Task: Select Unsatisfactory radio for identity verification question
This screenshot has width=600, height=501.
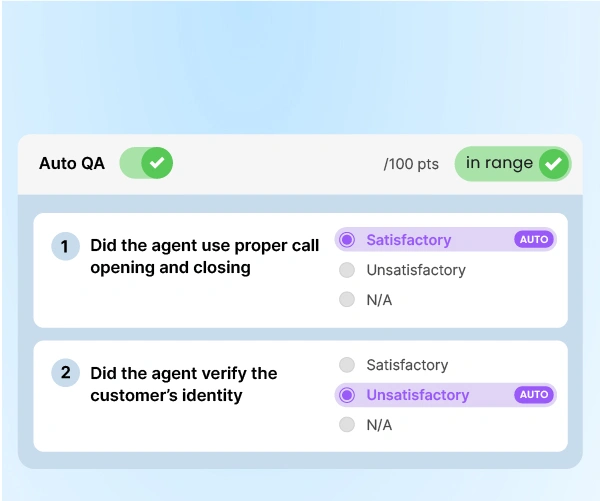Action: coord(347,395)
